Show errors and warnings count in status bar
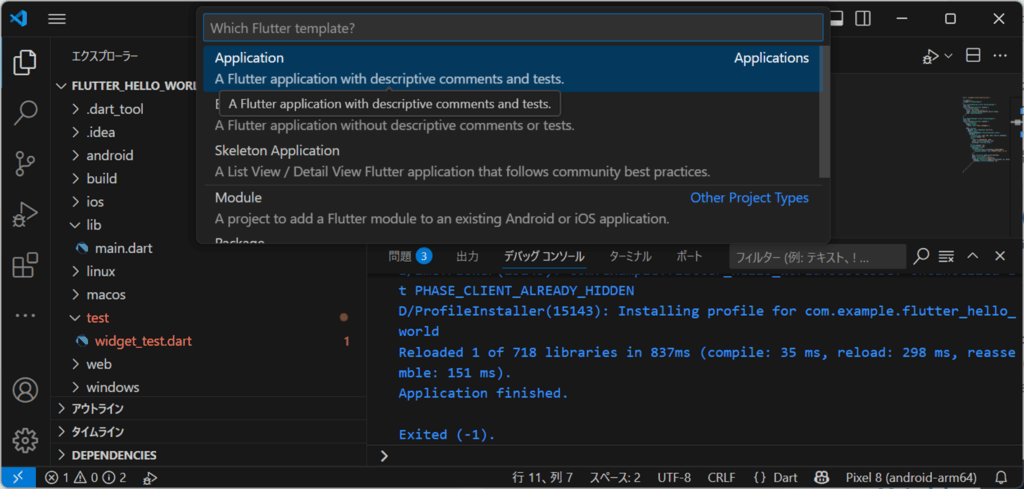This screenshot has width=1024, height=489. click(x=86, y=478)
